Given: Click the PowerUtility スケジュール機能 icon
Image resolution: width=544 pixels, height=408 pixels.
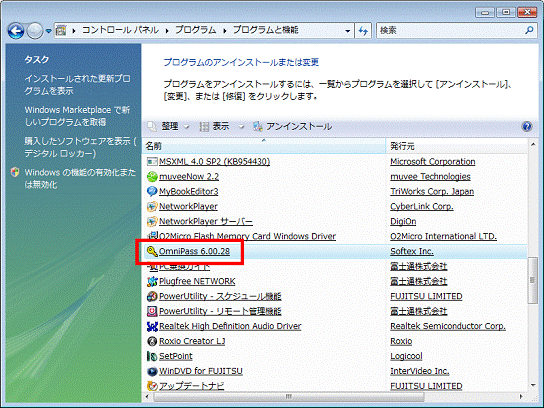Looking at the screenshot, I should pyautogui.click(x=152, y=296).
